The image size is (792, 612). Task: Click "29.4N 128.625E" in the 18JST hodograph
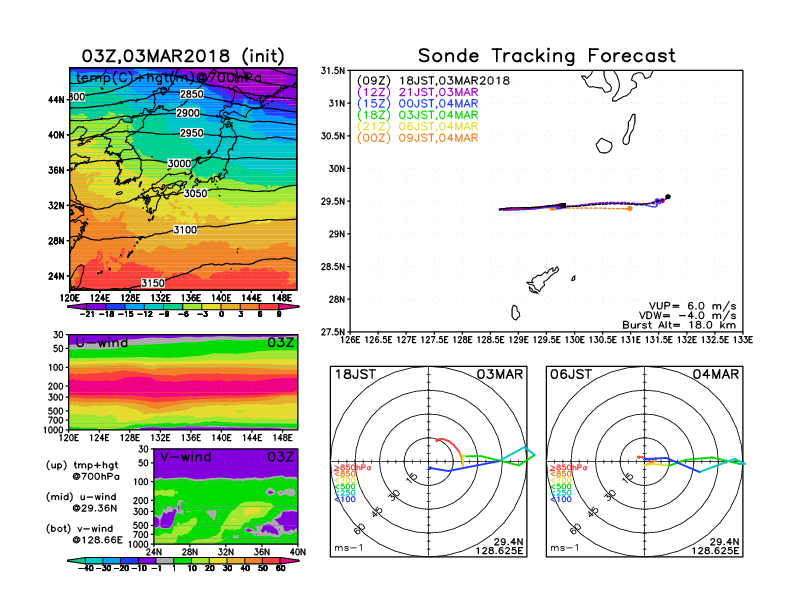click(499, 546)
